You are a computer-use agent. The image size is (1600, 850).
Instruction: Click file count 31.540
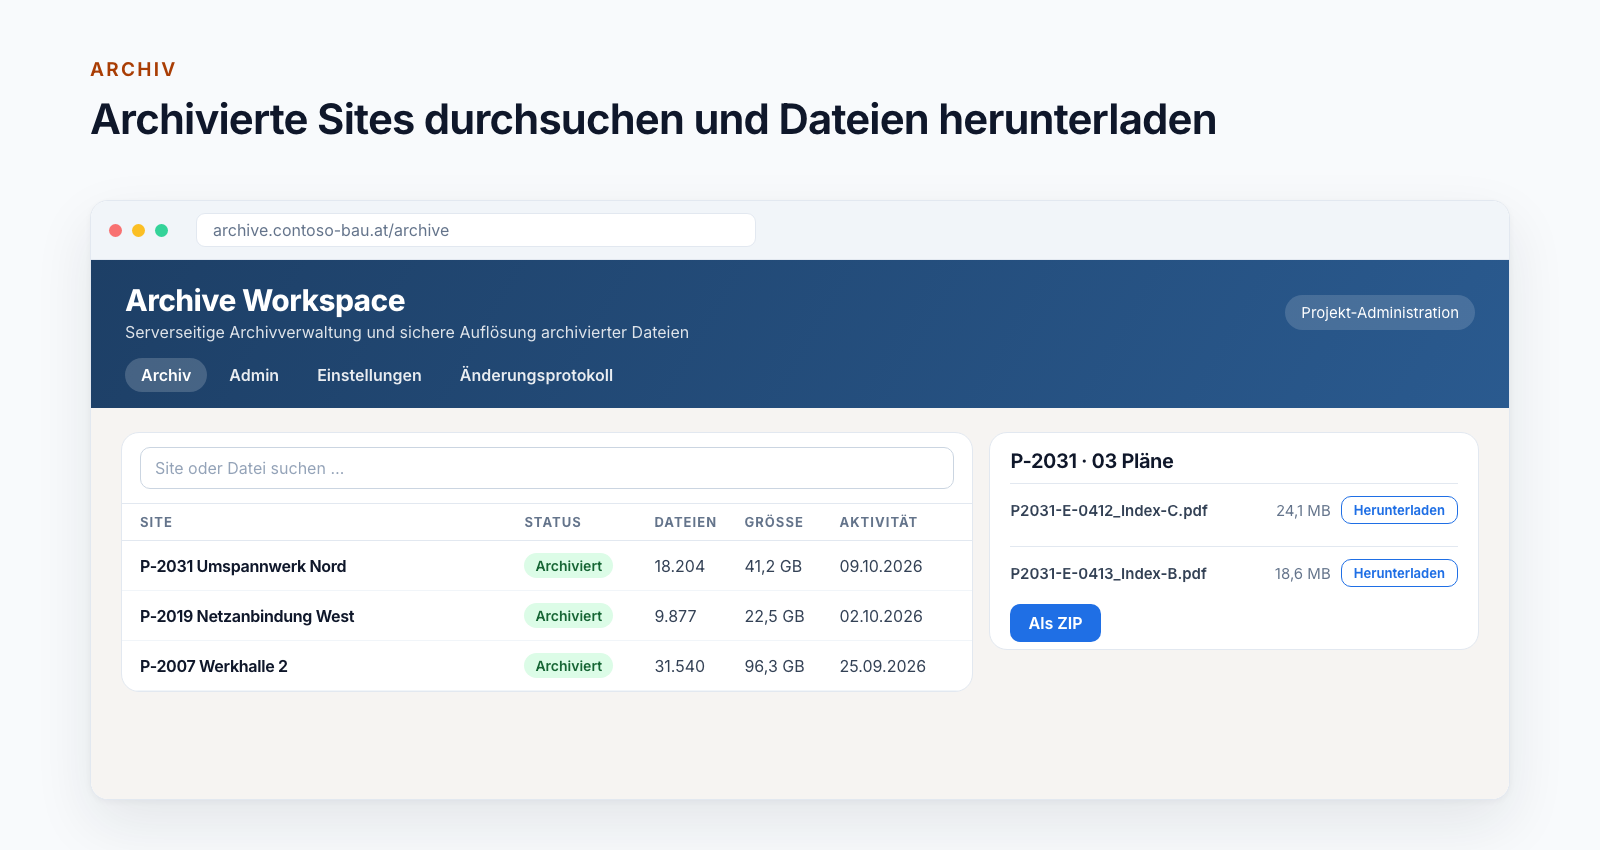(x=680, y=666)
